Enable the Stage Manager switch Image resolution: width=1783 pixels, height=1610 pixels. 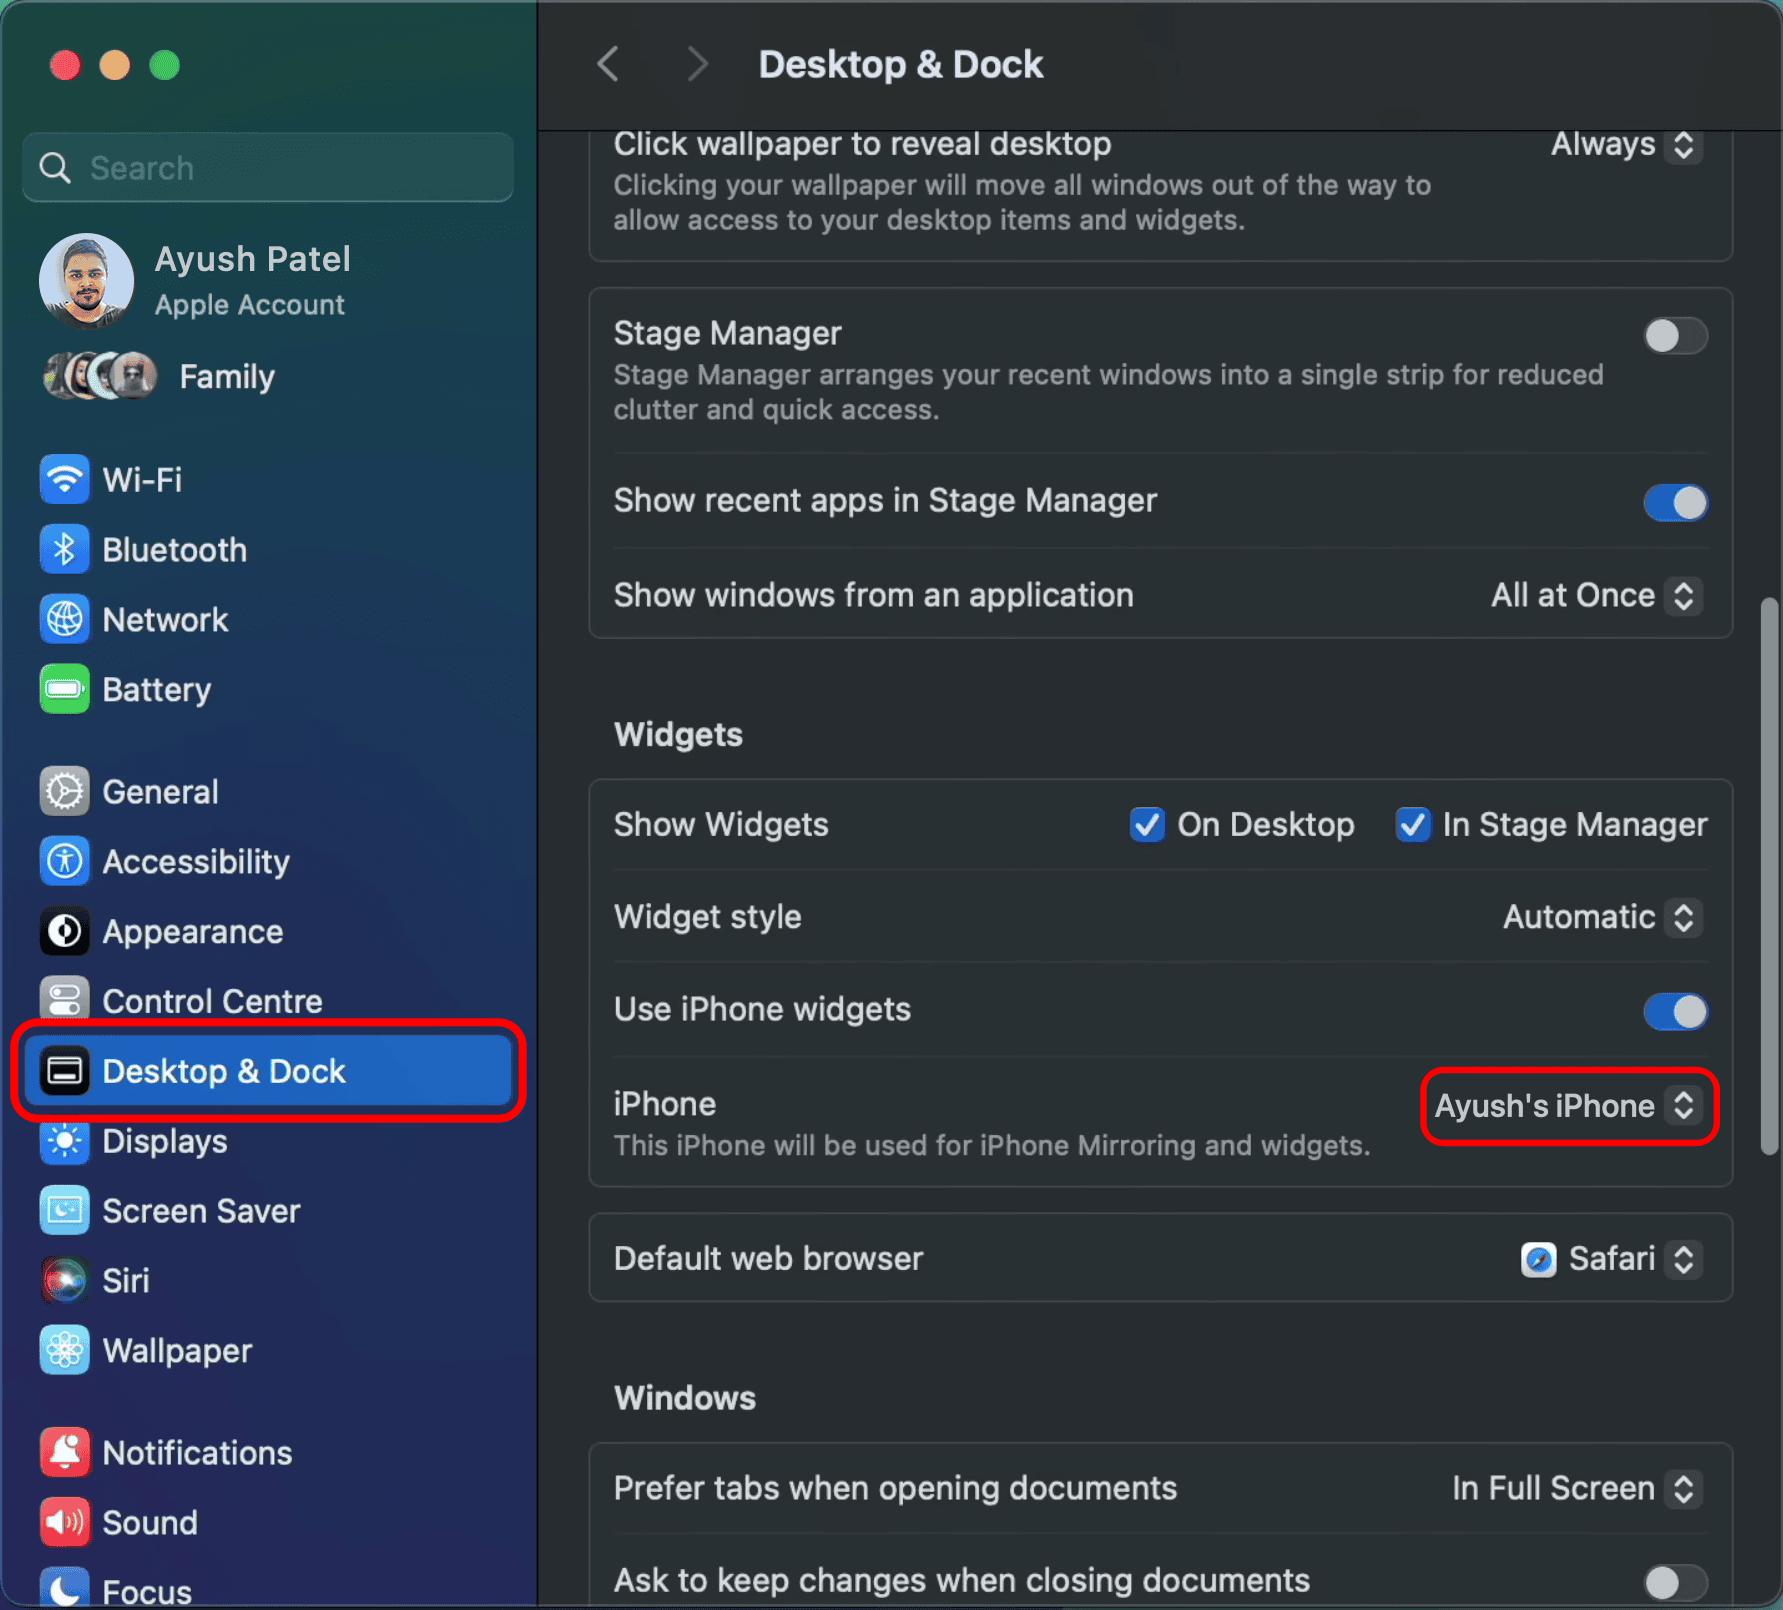point(1675,336)
